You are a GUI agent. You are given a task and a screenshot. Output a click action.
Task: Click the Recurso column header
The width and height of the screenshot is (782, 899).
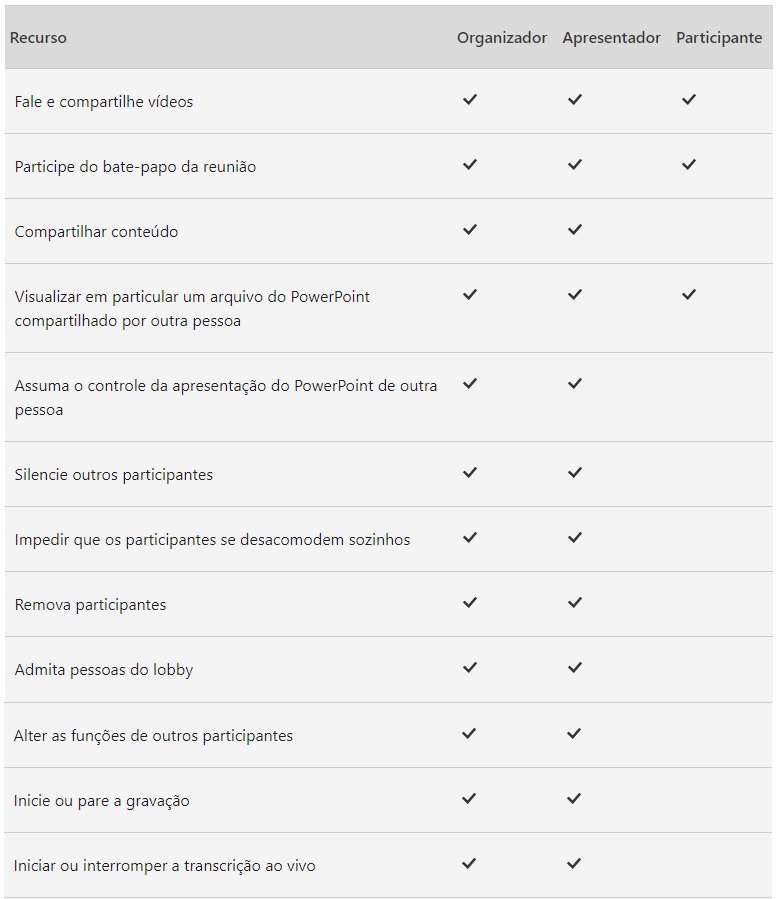pyautogui.click(x=38, y=38)
